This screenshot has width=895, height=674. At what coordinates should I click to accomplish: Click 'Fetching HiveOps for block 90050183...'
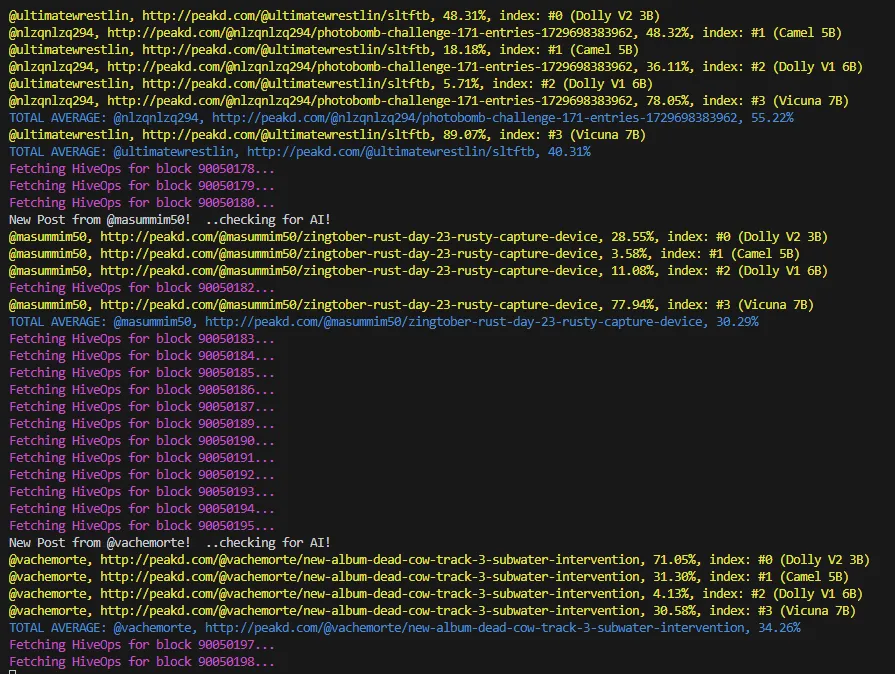142,339
